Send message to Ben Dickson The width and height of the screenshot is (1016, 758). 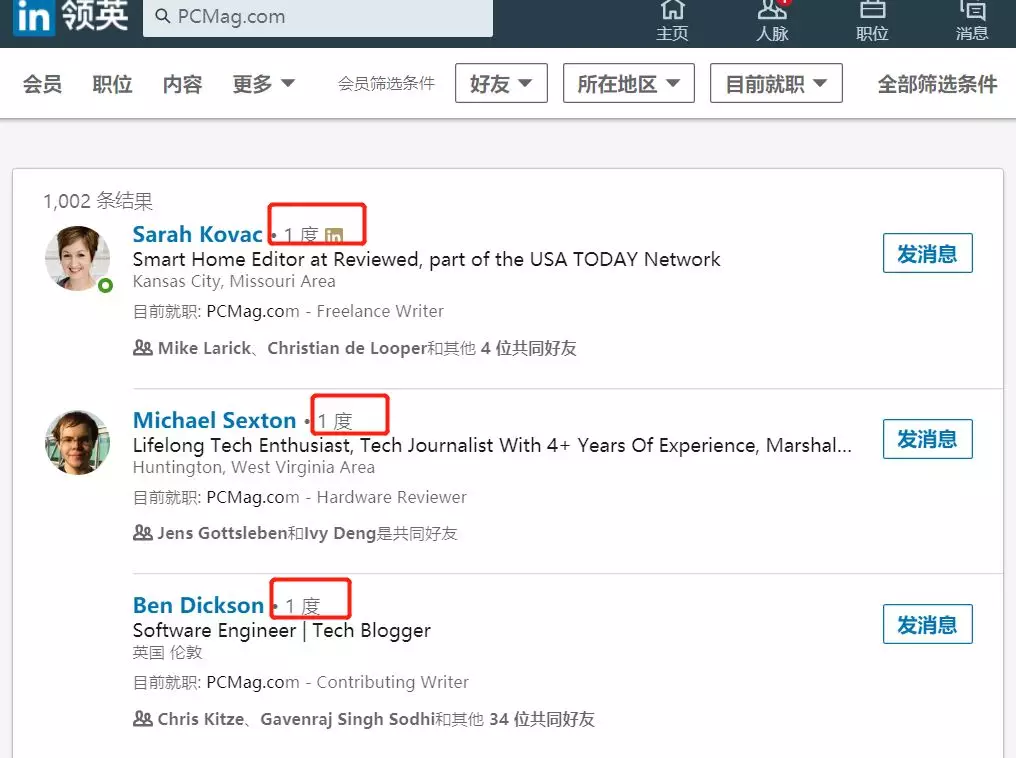point(927,624)
